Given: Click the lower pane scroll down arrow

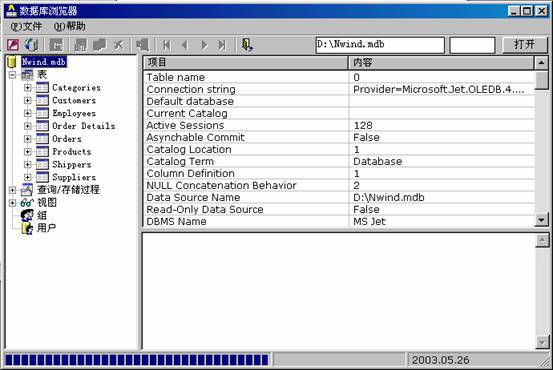Looking at the screenshot, I should (542, 342).
